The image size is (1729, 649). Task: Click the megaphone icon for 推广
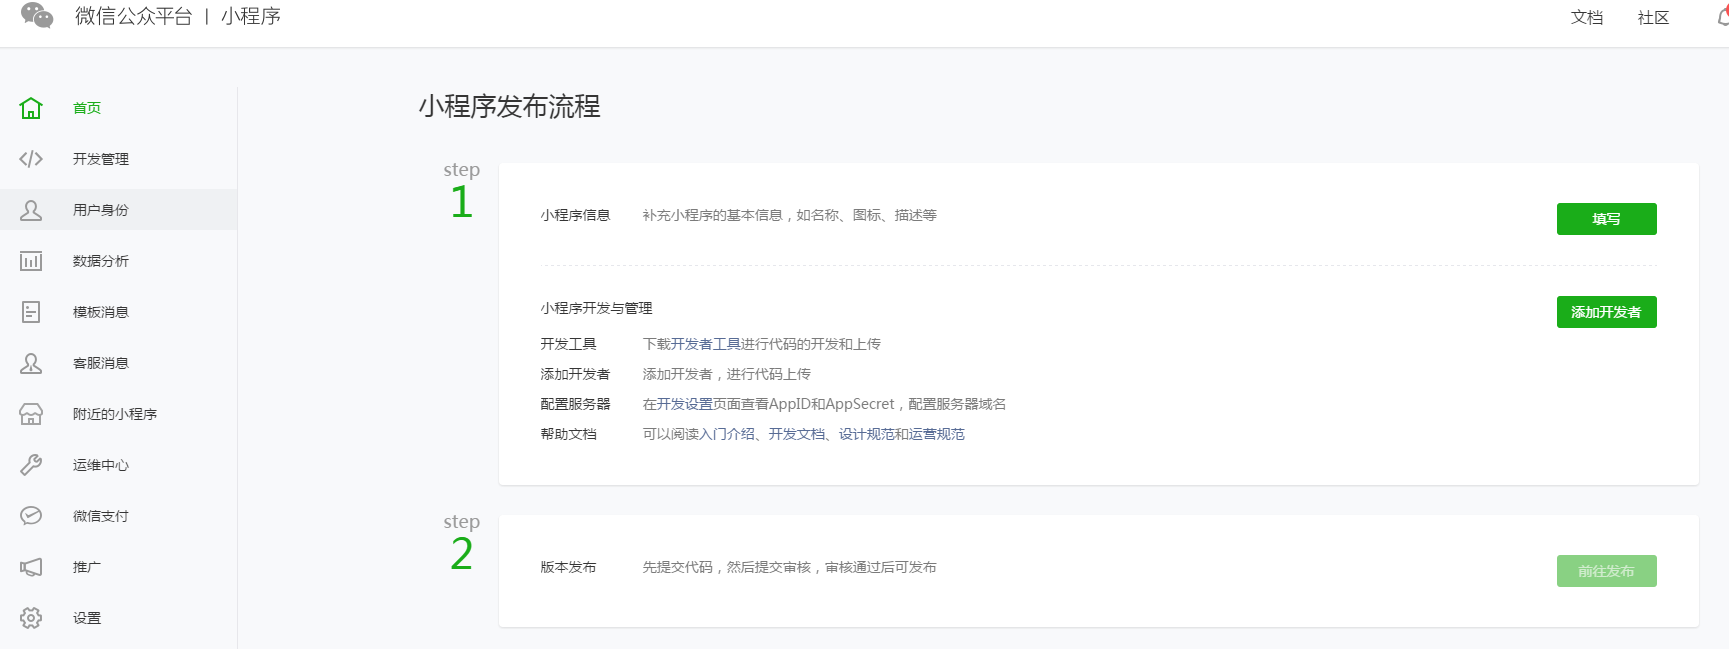[31, 567]
